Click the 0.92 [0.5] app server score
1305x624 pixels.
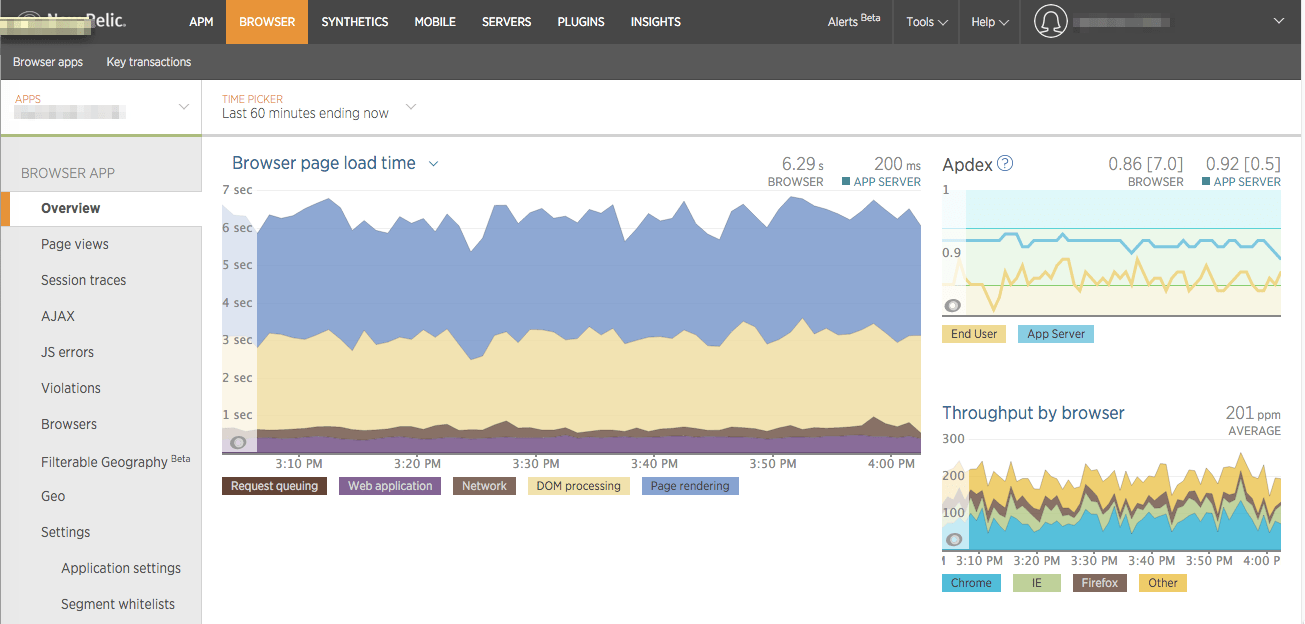pos(1243,164)
